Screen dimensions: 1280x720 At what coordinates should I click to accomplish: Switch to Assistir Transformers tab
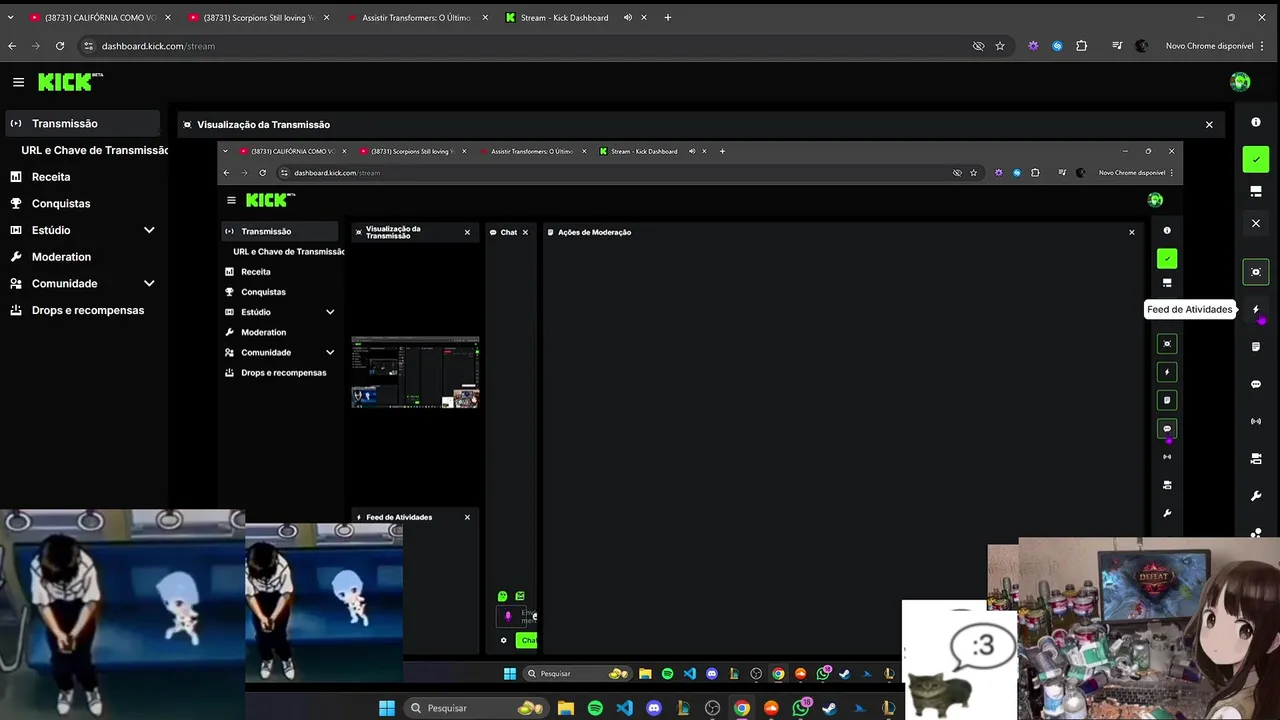(417, 17)
